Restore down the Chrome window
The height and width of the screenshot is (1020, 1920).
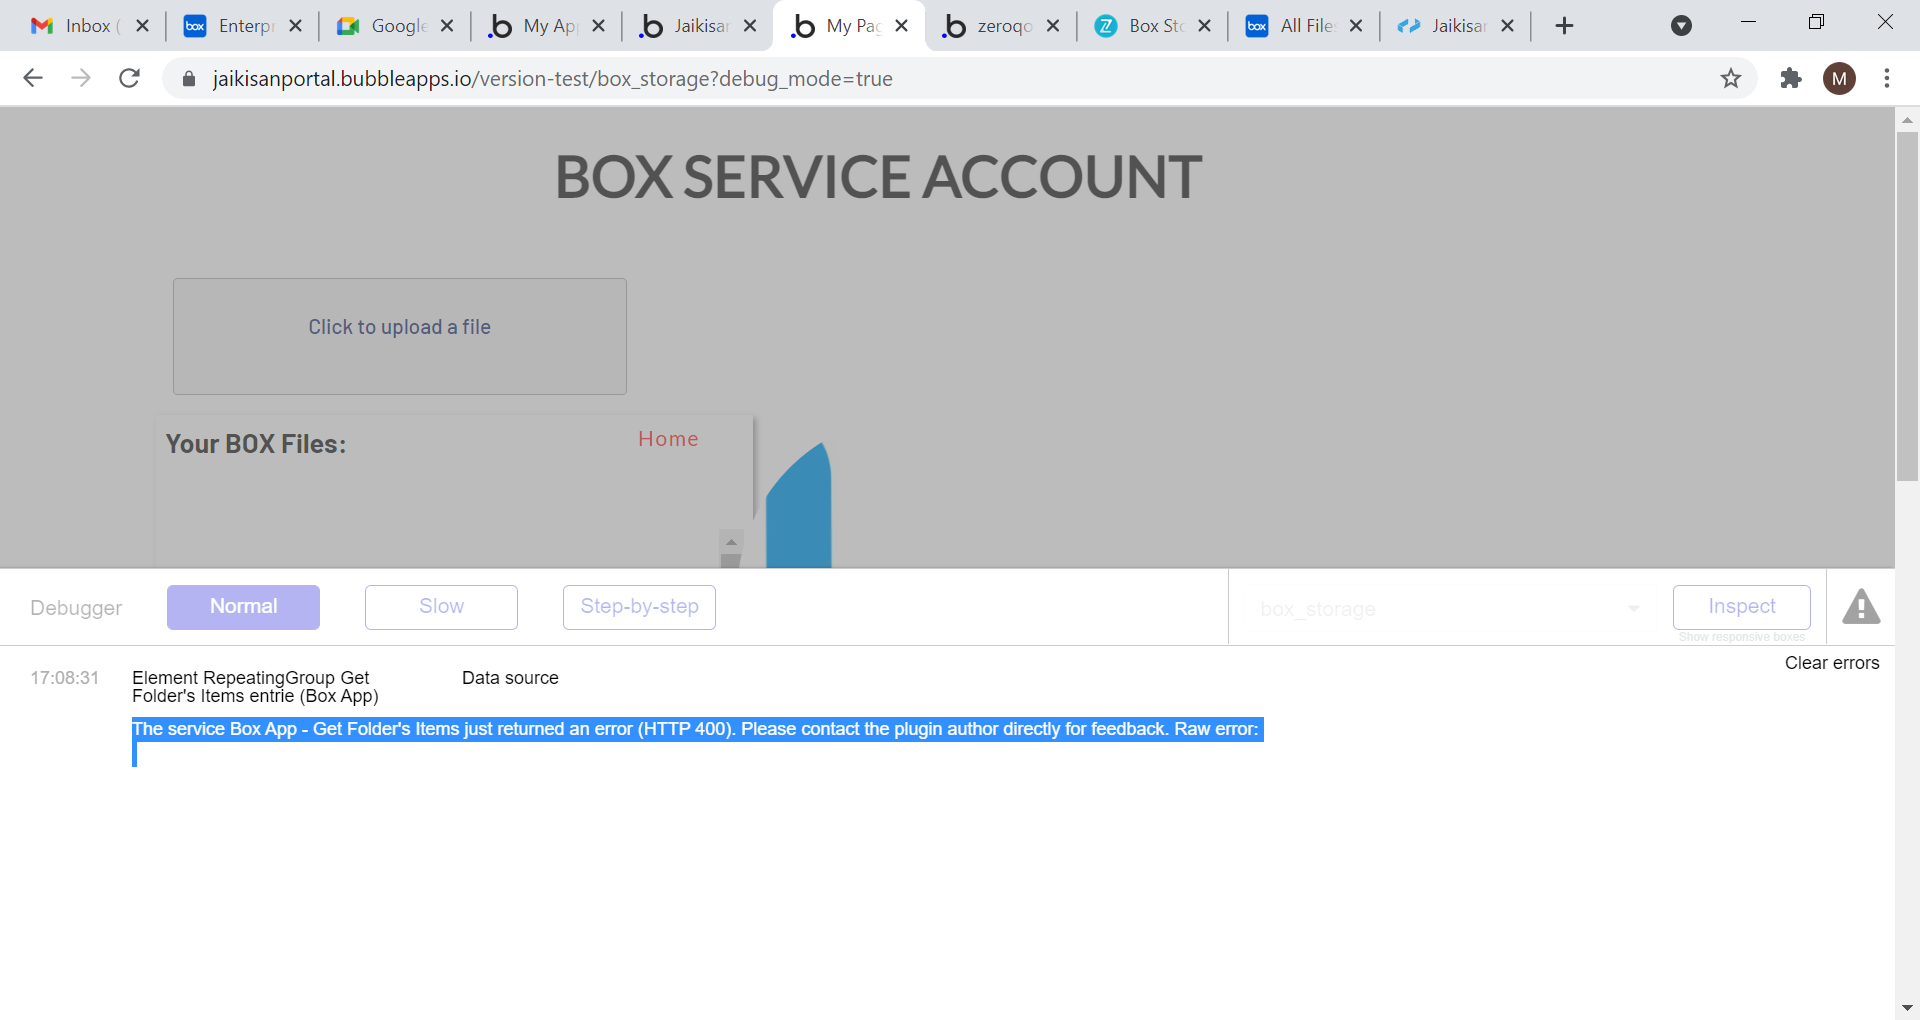tap(1816, 22)
